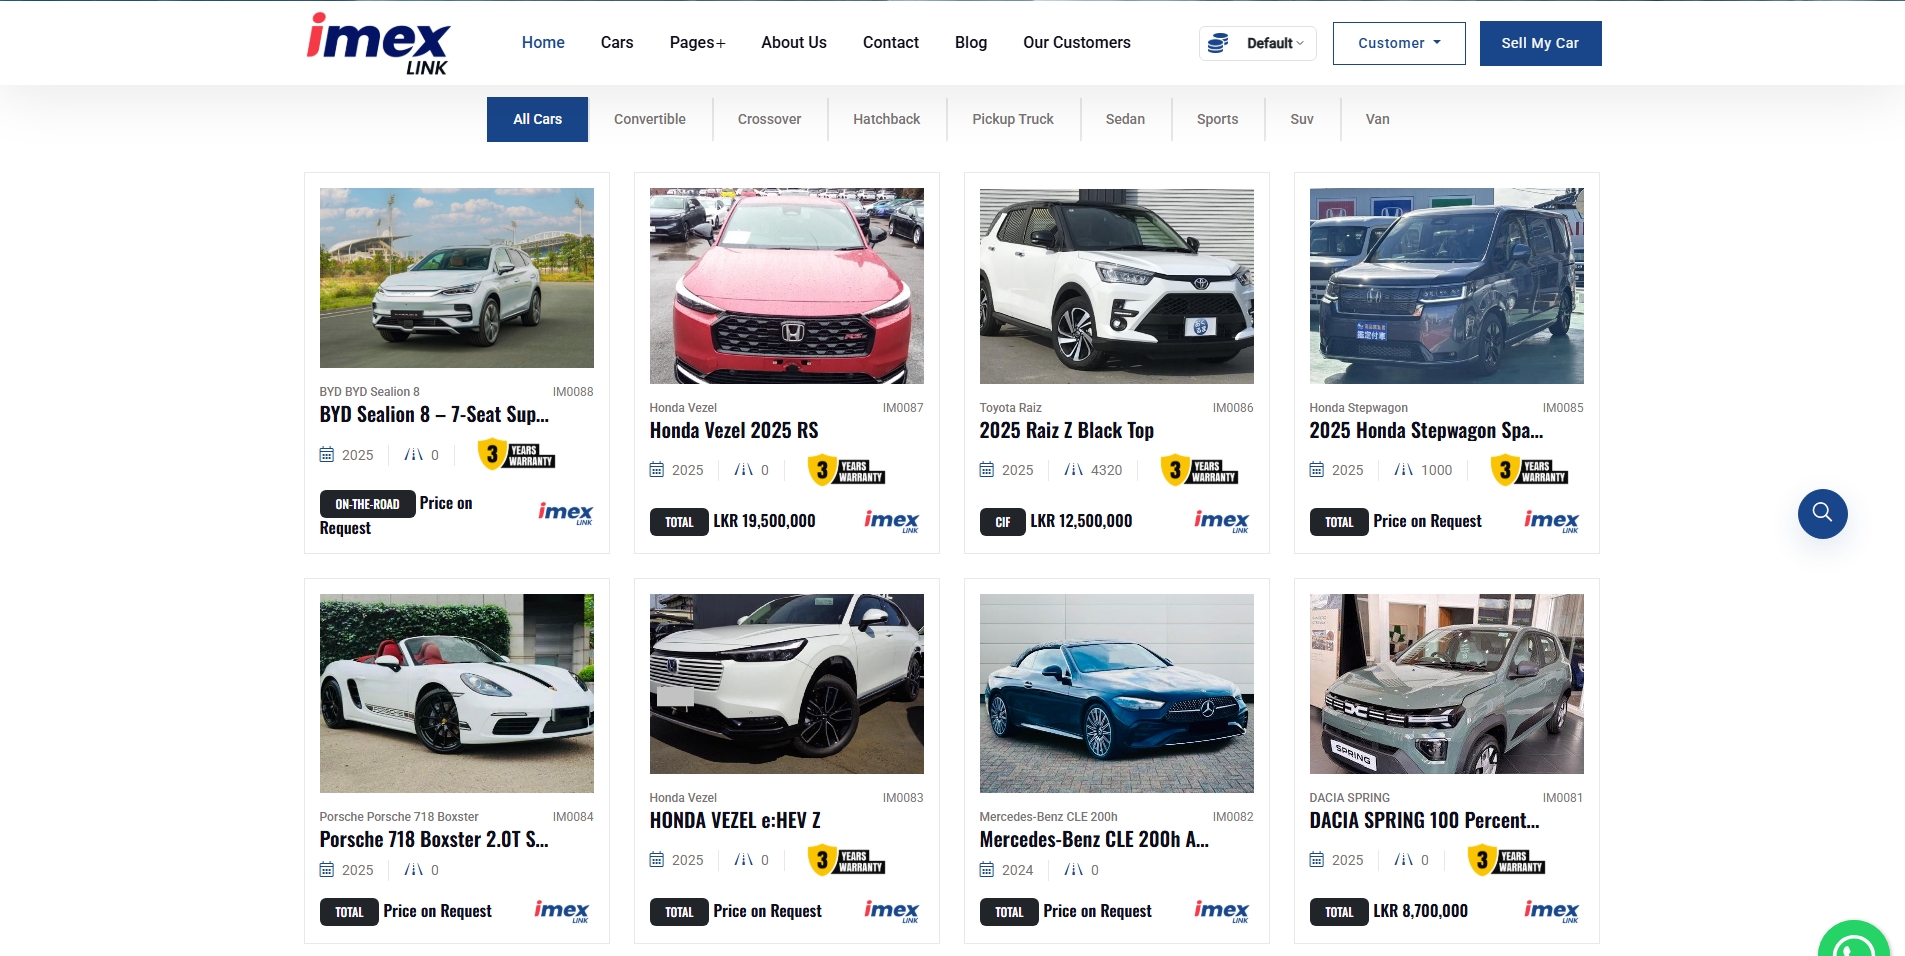Switch to the Sedan category tab
The height and width of the screenshot is (956, 1905).
pyautogui.click(x=1125, y=119)
